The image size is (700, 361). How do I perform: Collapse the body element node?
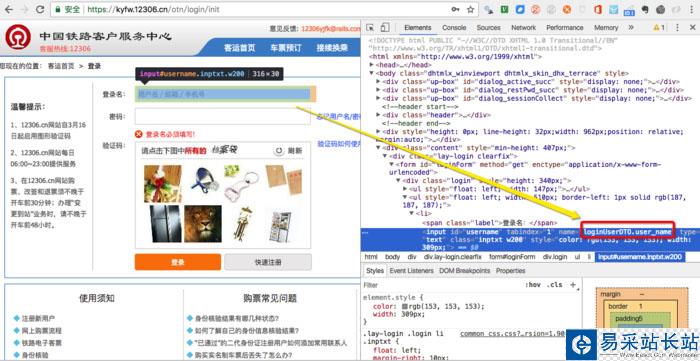coord(372,73)
